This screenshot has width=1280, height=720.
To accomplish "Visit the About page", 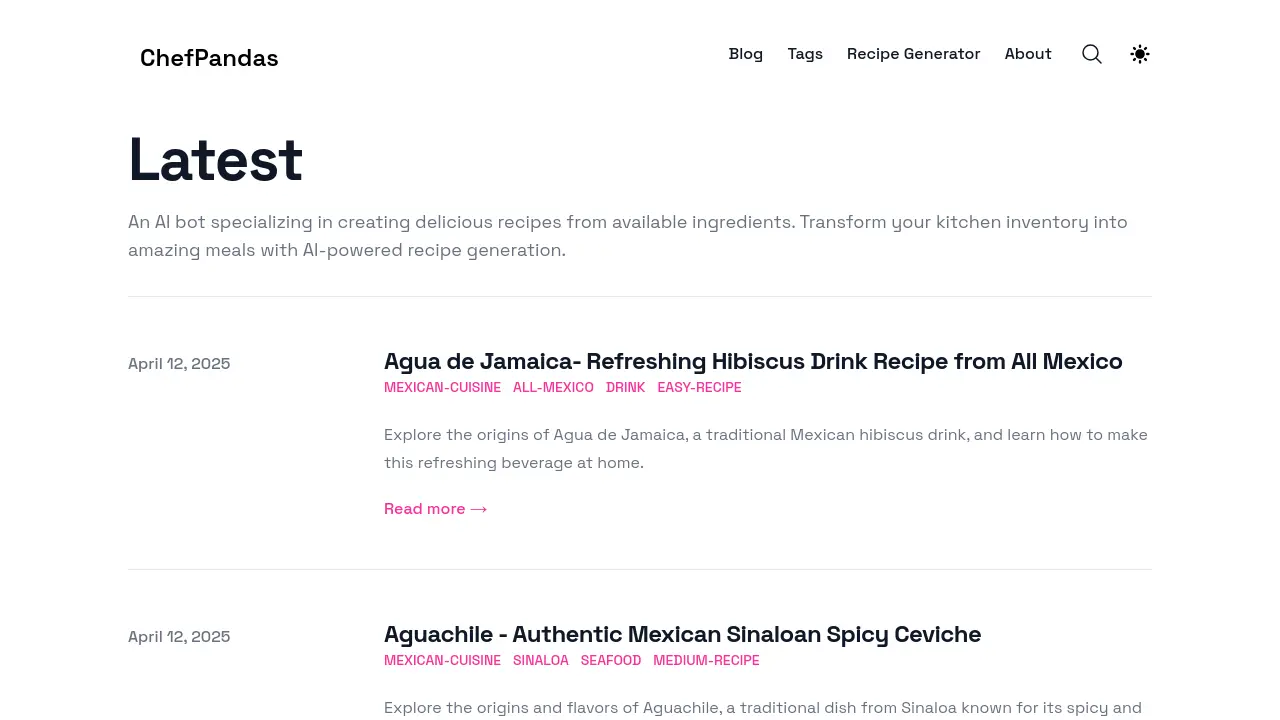I will click(x=1028, y=54).
